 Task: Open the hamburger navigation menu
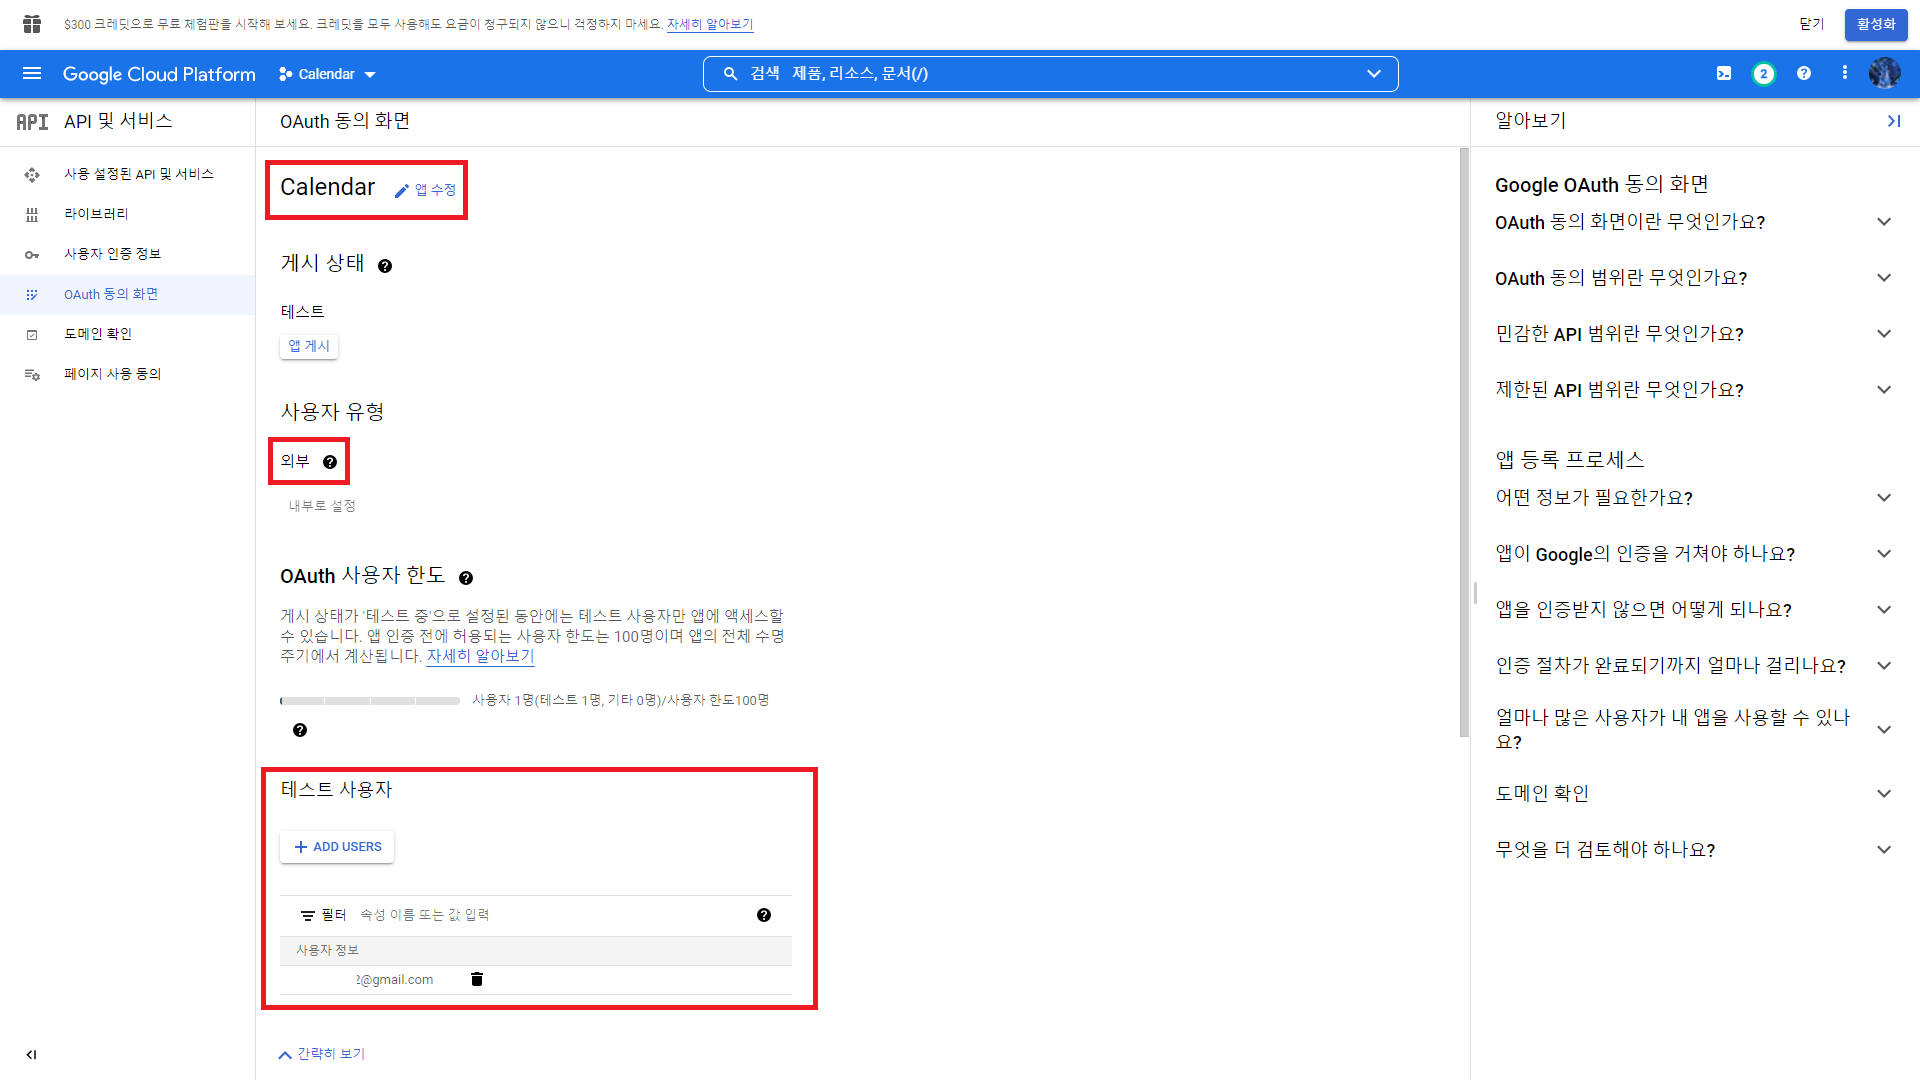coord(32,74)
